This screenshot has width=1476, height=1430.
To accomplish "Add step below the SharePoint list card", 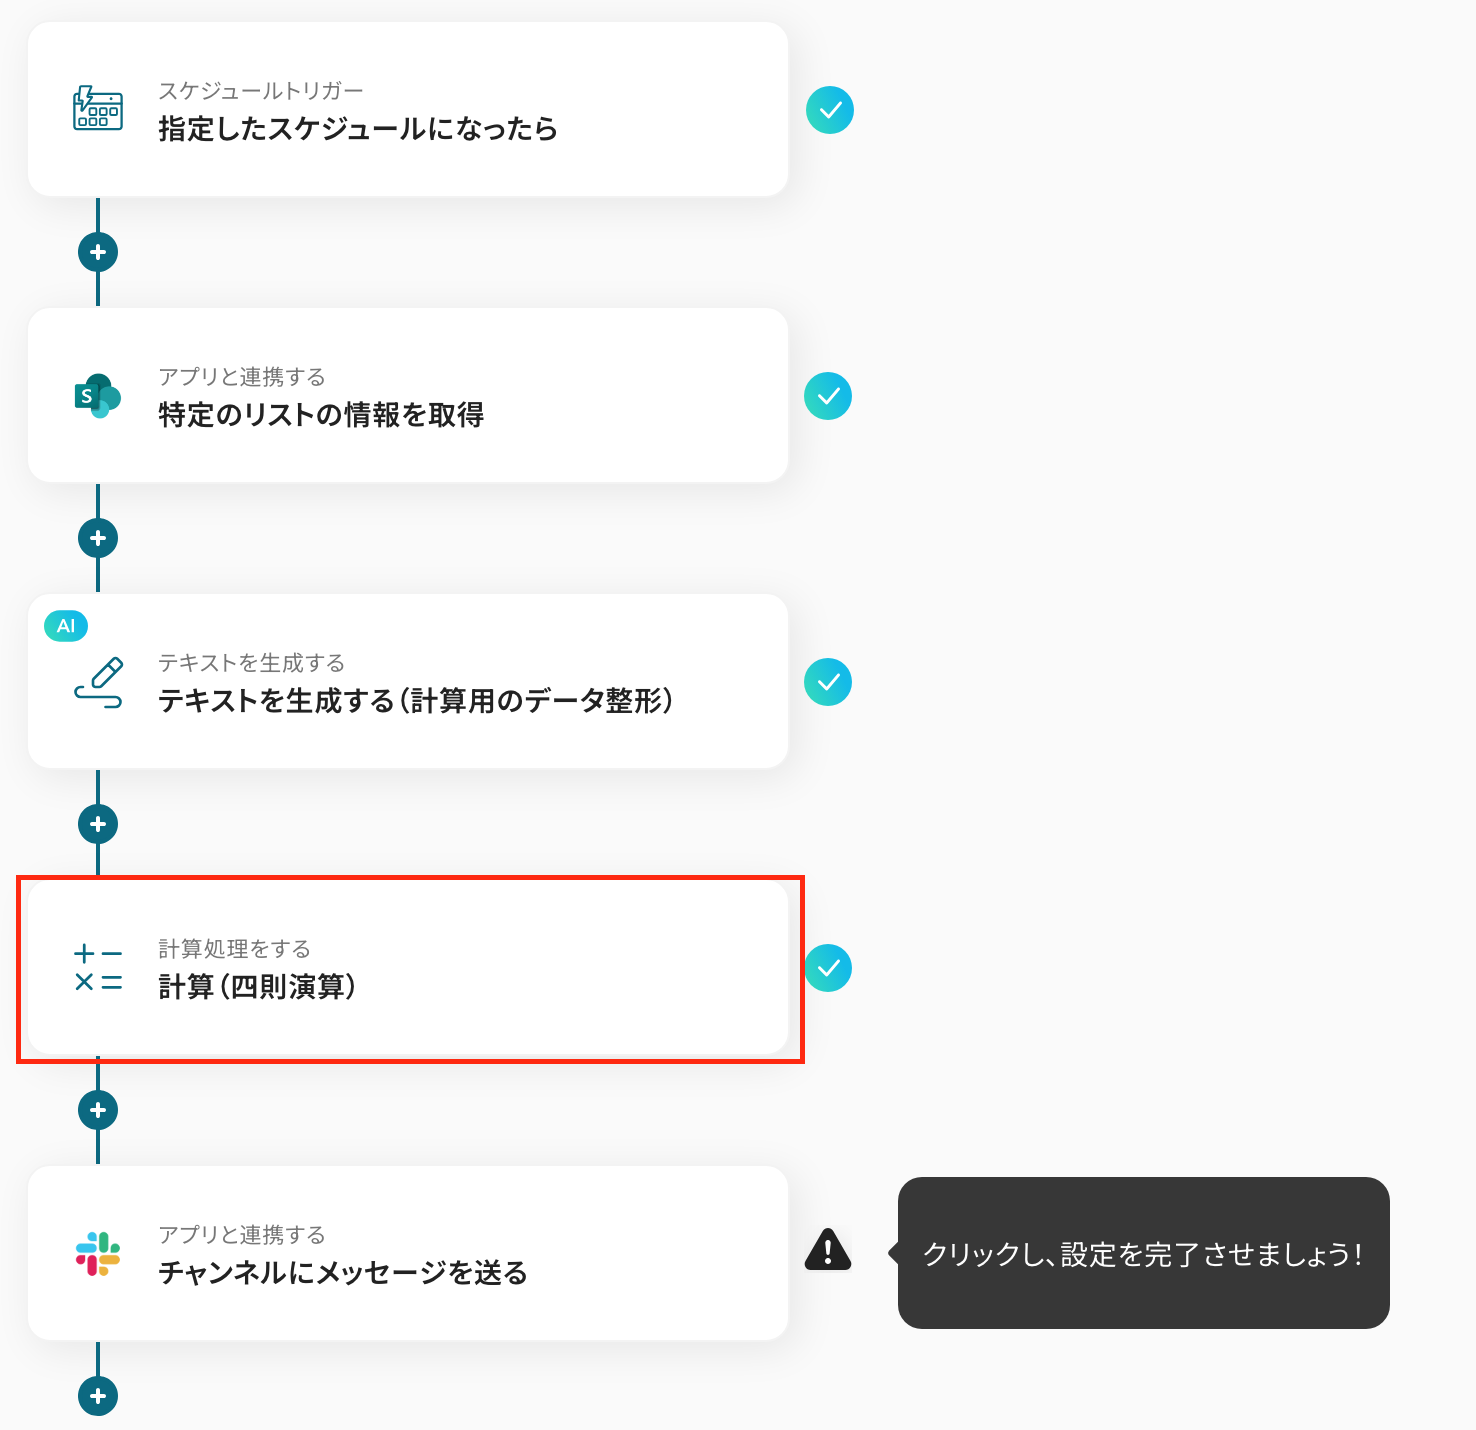I will click(98, 538).
